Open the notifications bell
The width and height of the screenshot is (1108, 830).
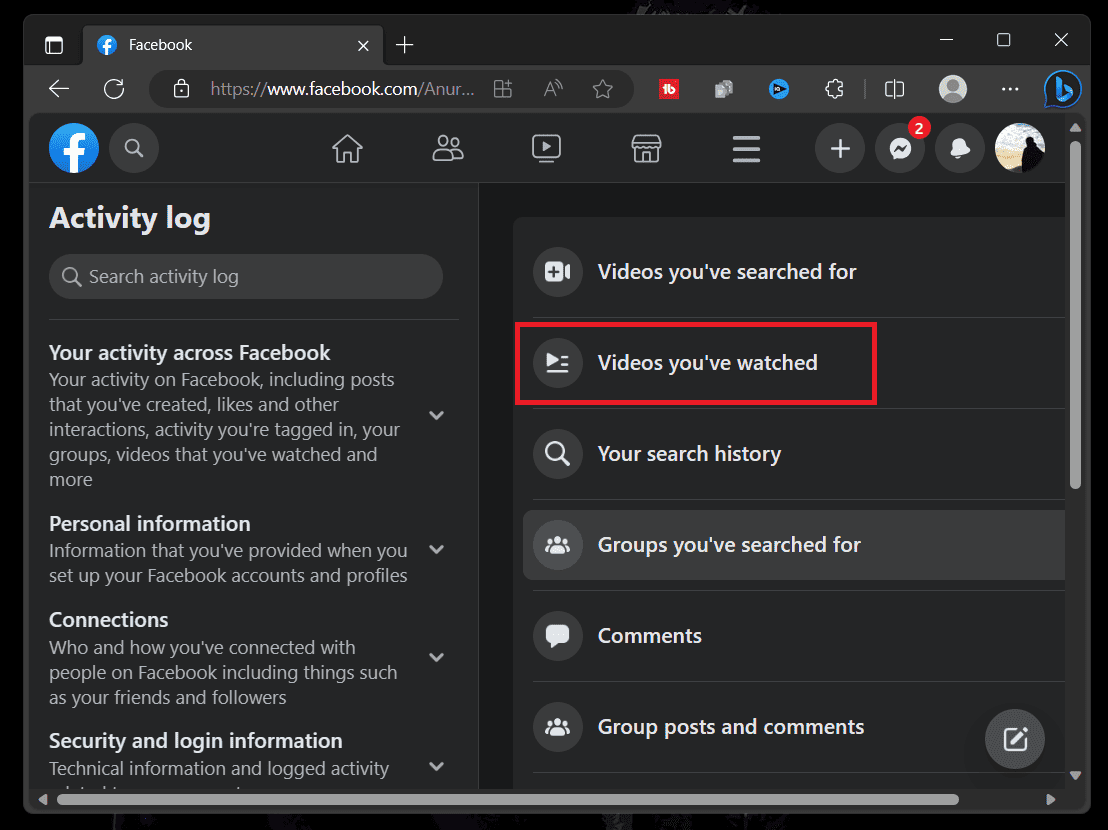click(x=960, y=148)
